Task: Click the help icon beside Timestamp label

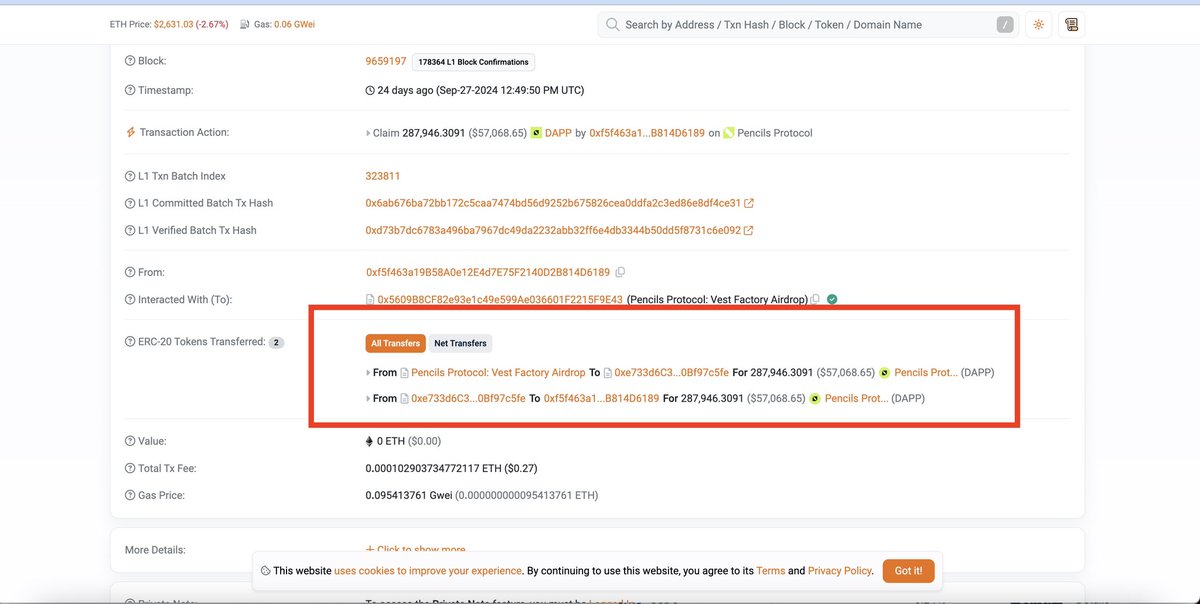Action: (130, 90)
